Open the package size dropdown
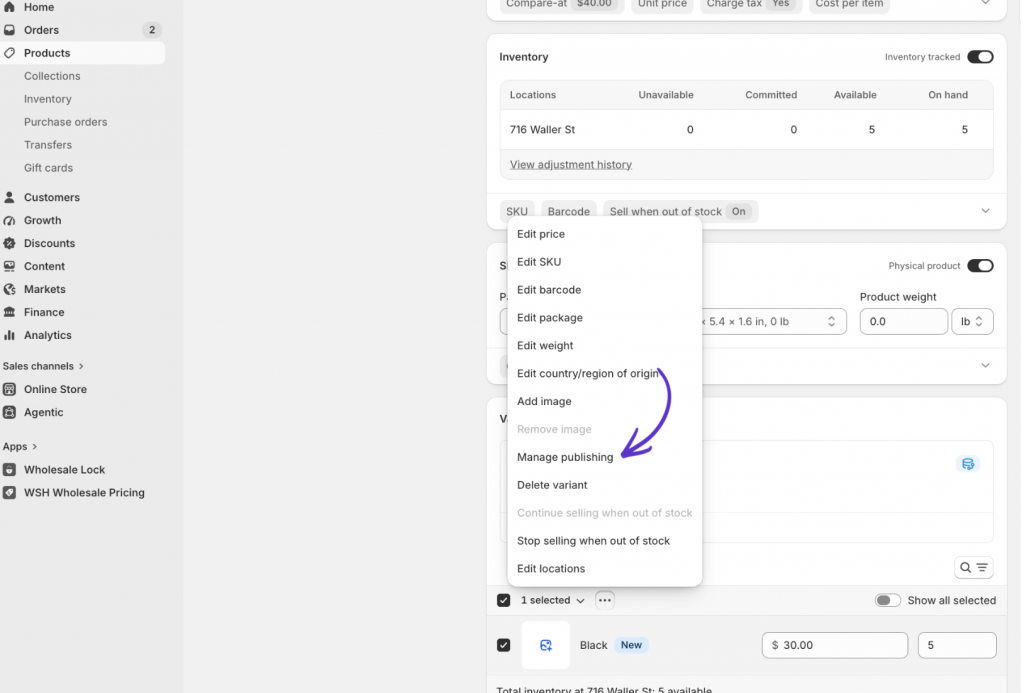Image resolution: width=1024 pixels, height=693 pixels. coord(673,321)
